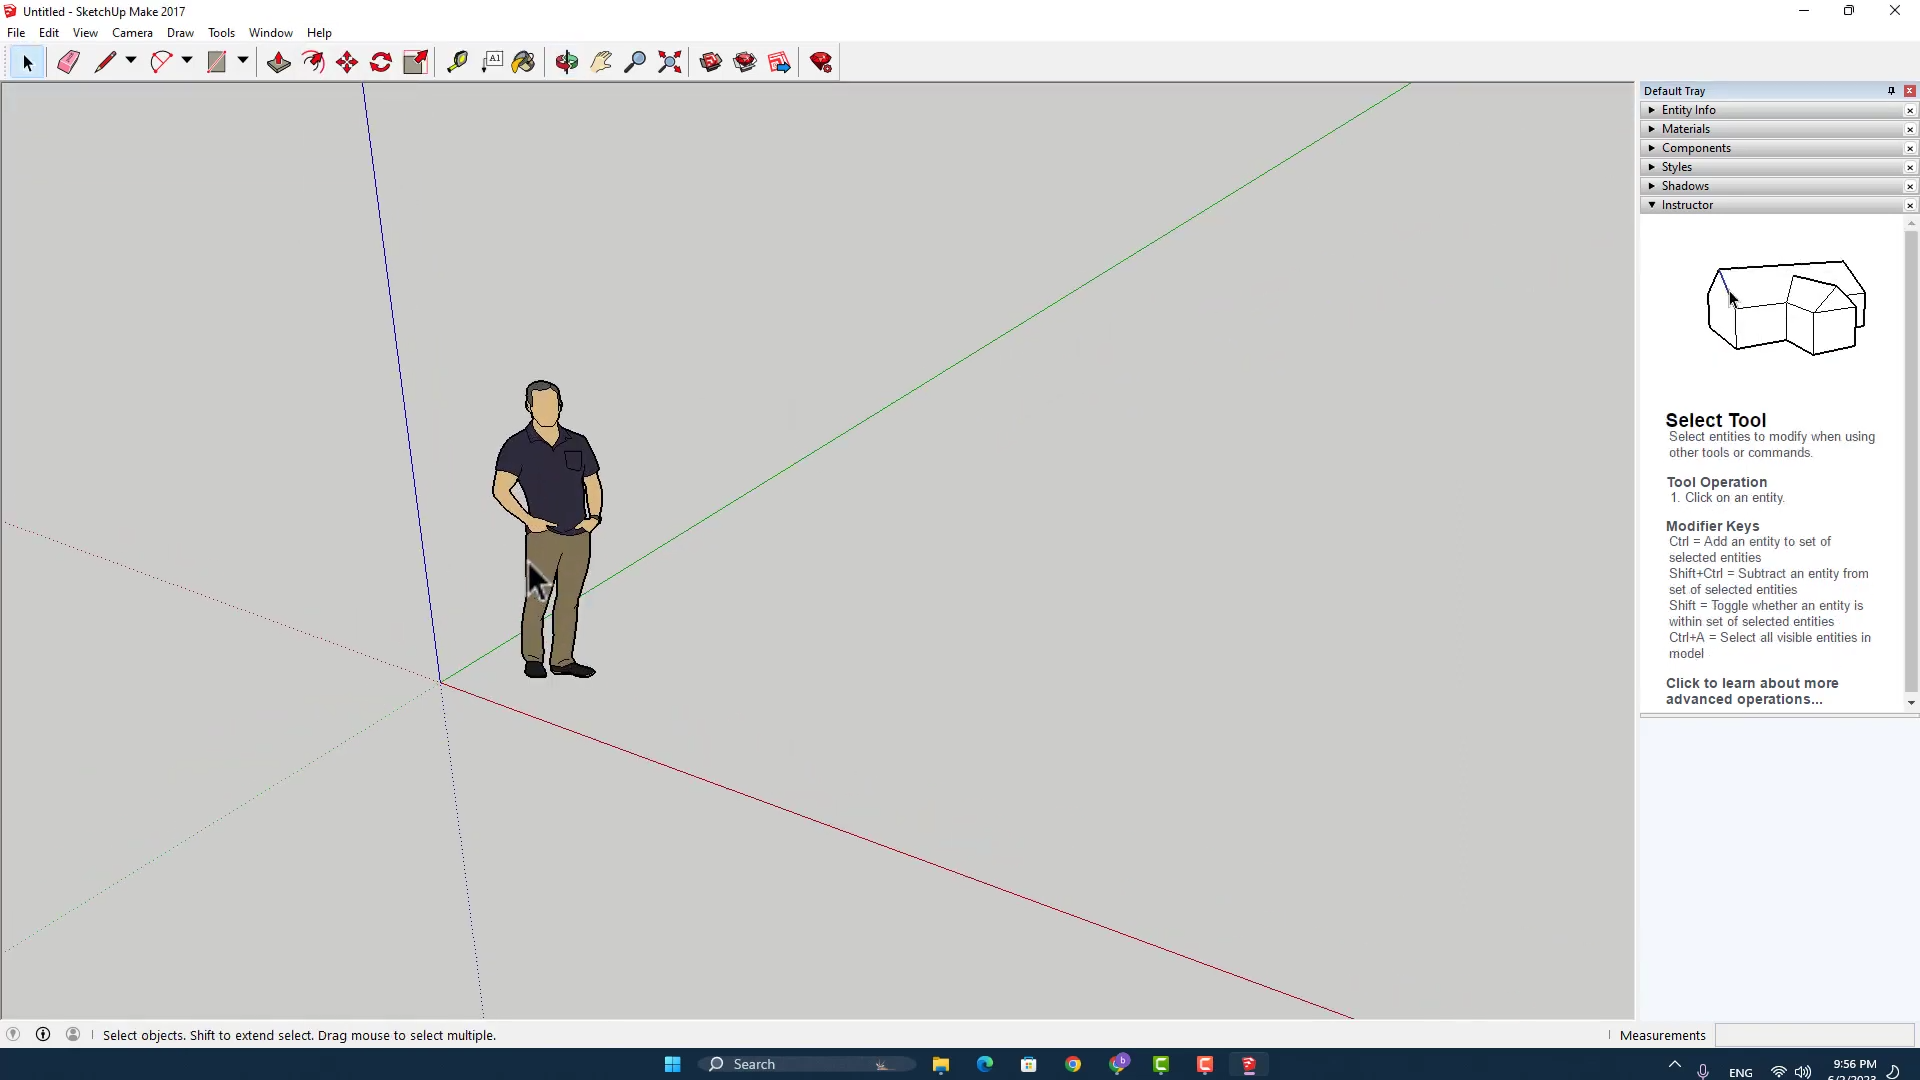The height and width of the screenshot is (1080, 1920).
Task: Activate the Move tool
Action: pos(347,62)
